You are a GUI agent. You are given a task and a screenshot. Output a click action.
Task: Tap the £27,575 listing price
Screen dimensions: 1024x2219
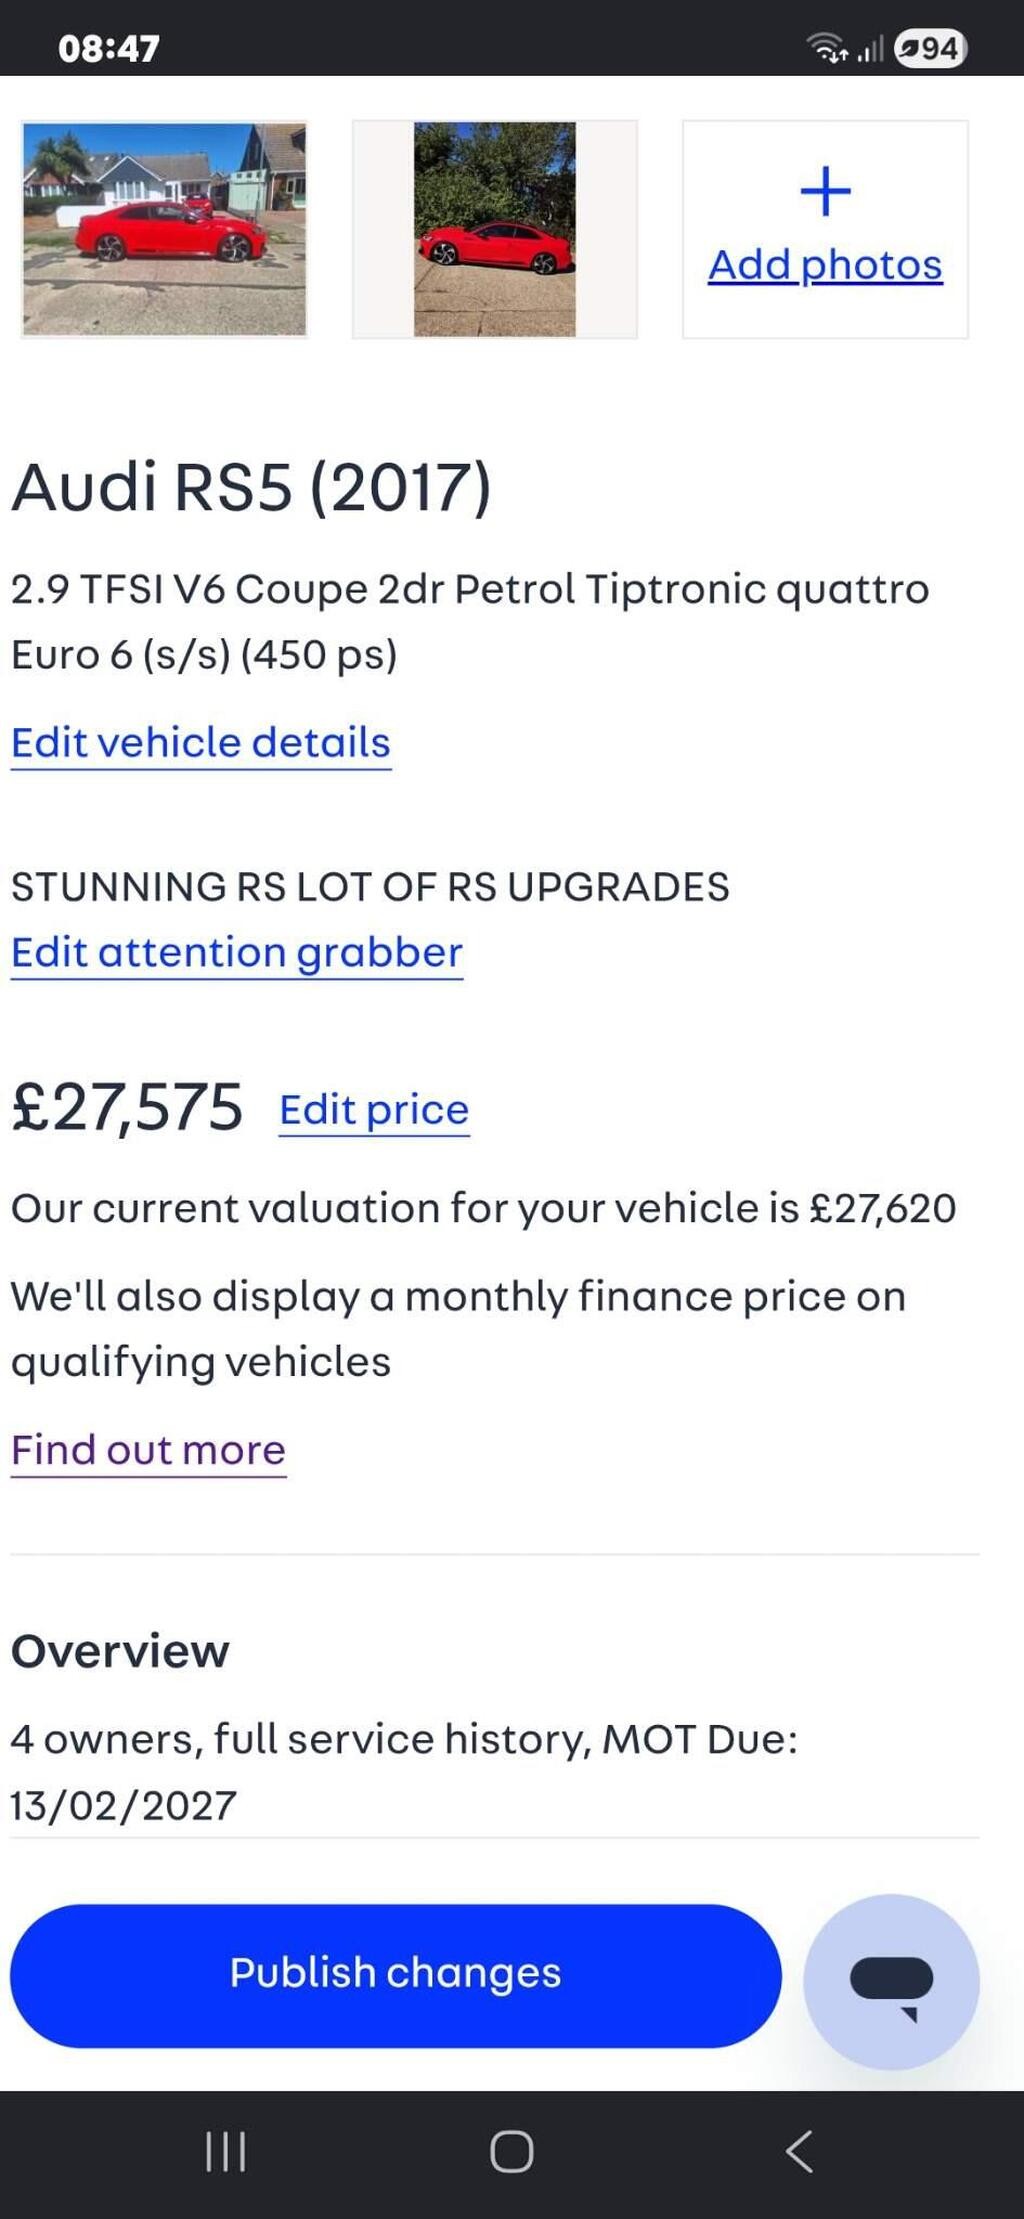tap(127, 1108)
